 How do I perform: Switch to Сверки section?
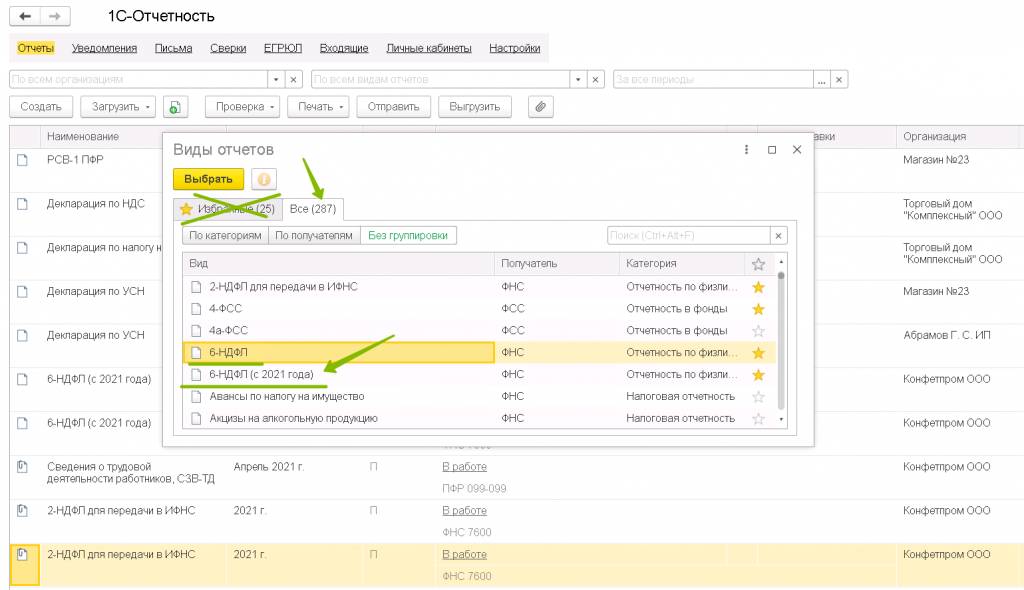coord(228,48)
